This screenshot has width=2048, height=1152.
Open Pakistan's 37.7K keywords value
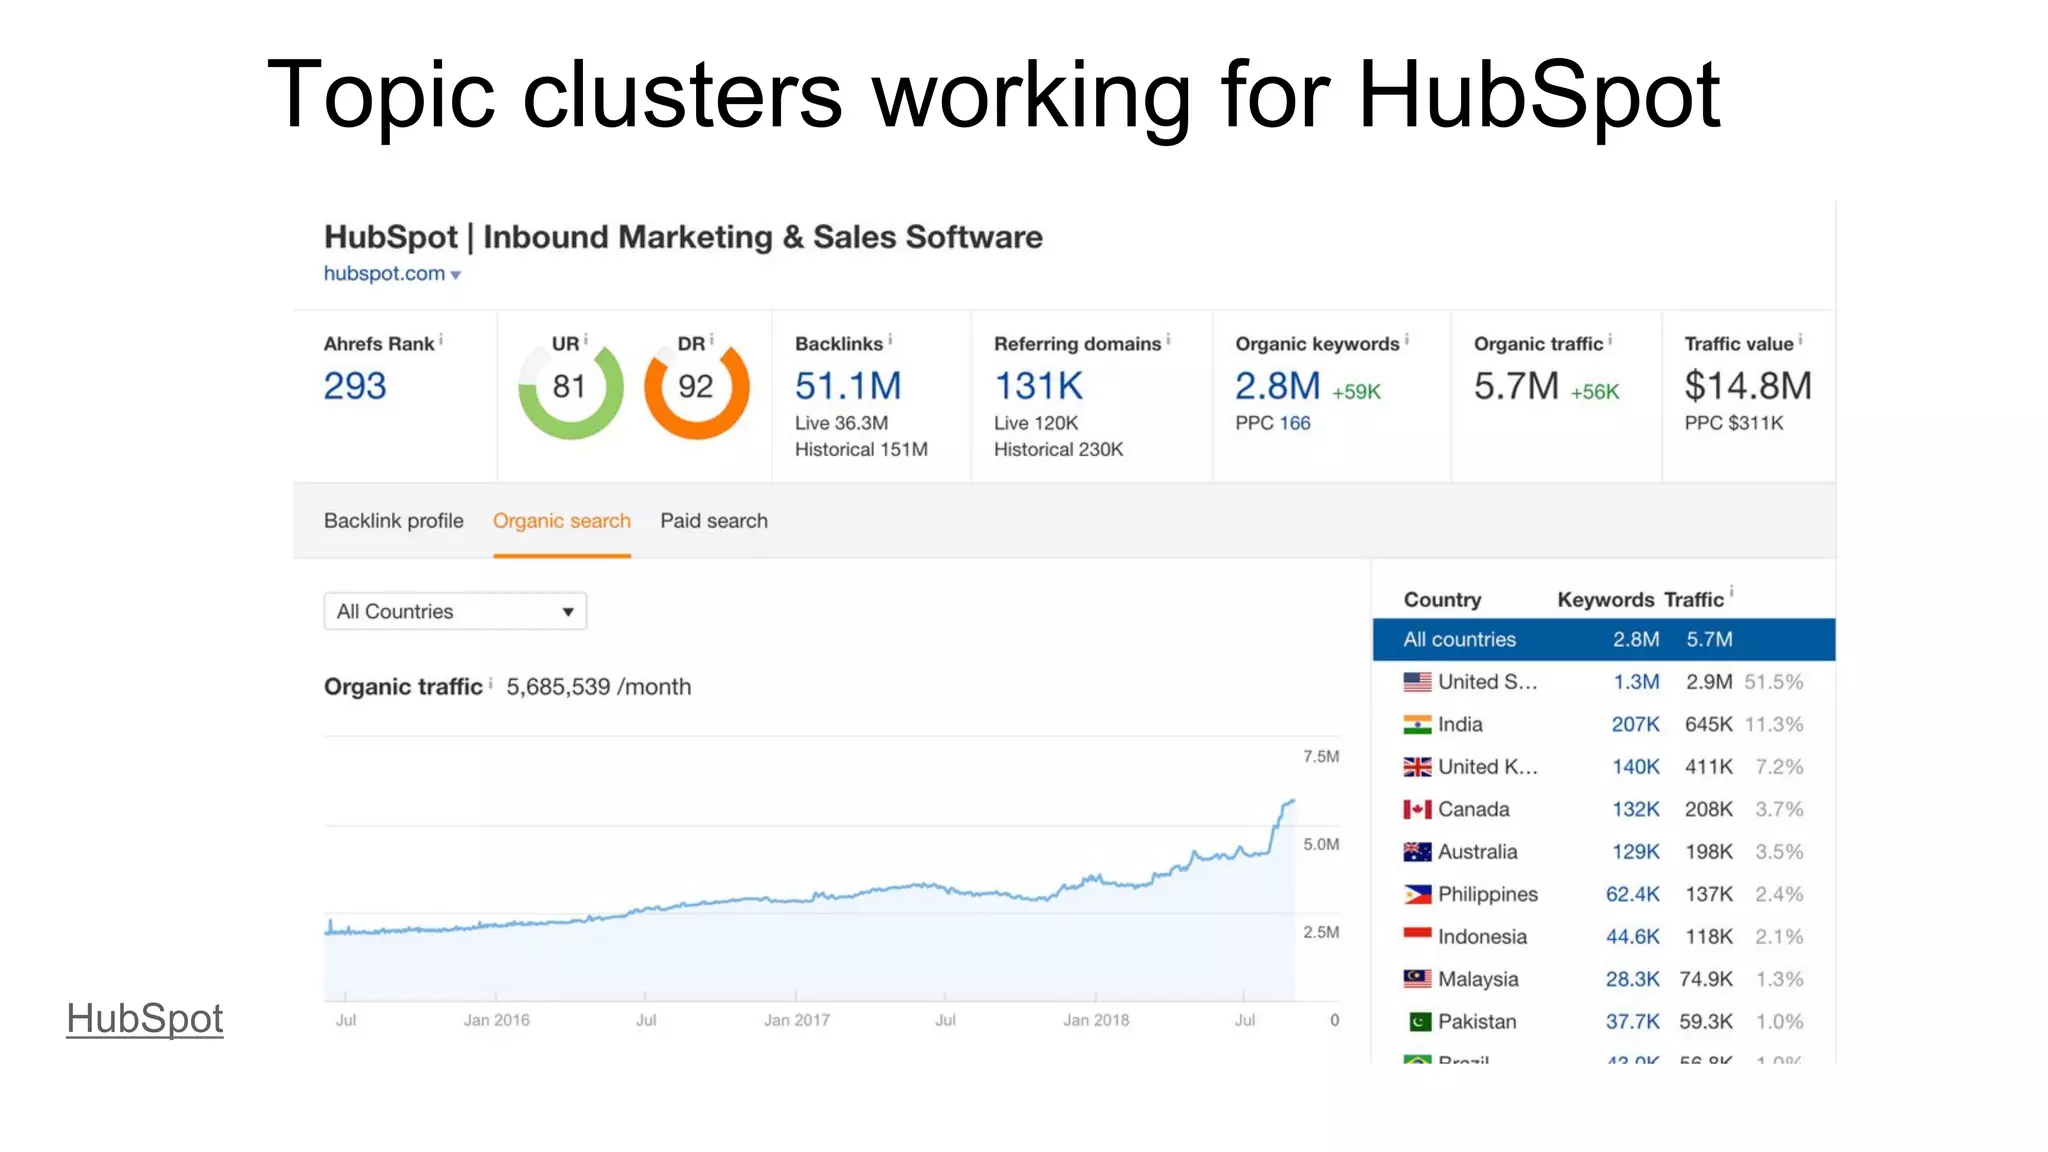1632,1022
